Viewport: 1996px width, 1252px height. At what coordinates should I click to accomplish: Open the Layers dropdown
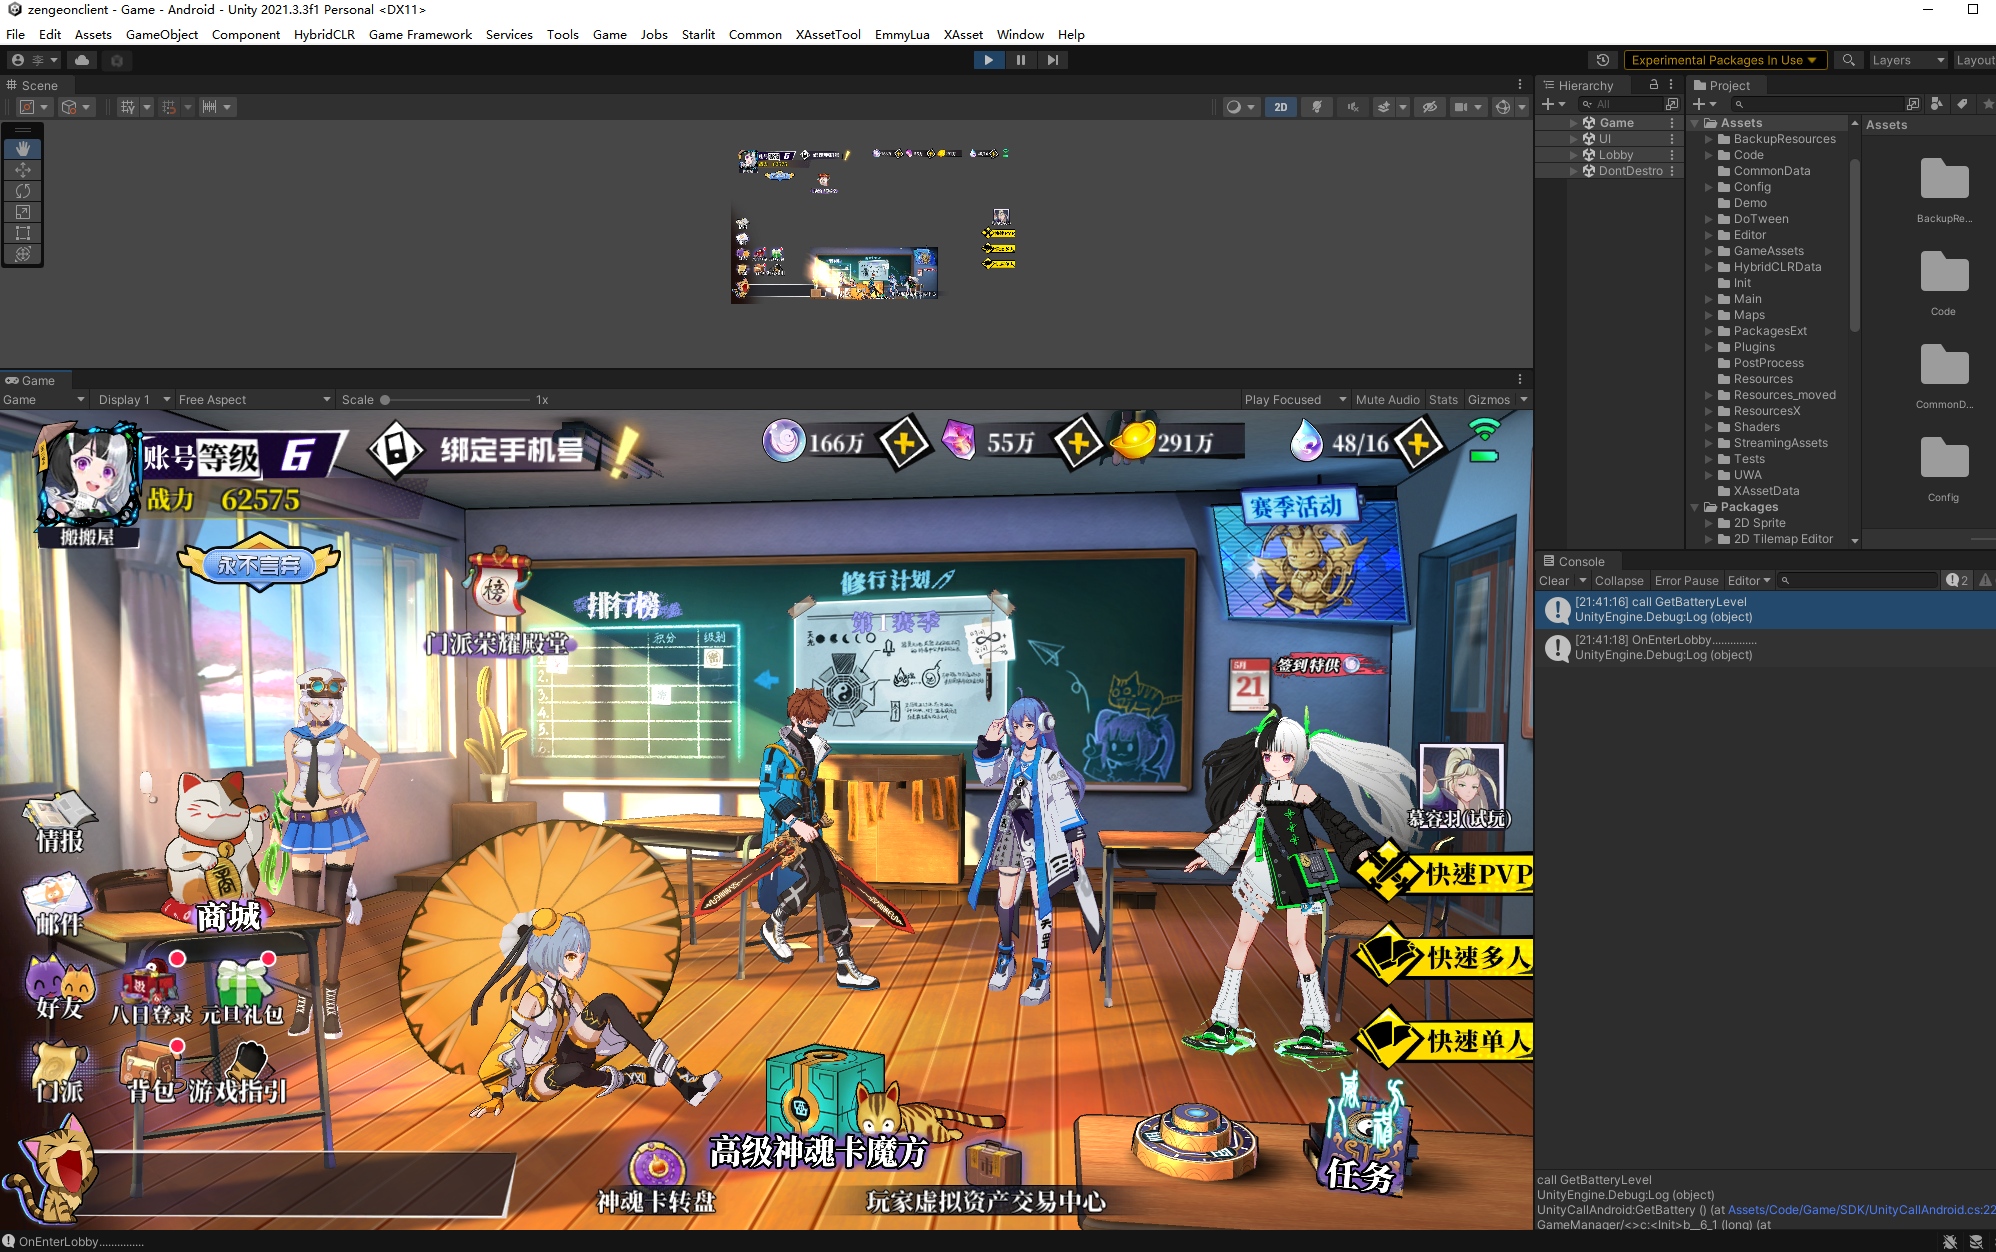coord(1907,60)
